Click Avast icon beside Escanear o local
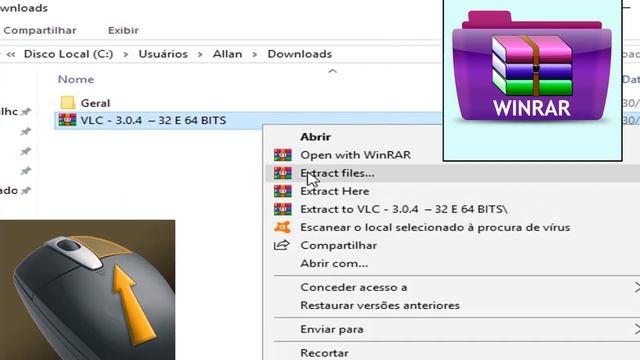This screenshot has height=360, width=640. coord(282,227)
